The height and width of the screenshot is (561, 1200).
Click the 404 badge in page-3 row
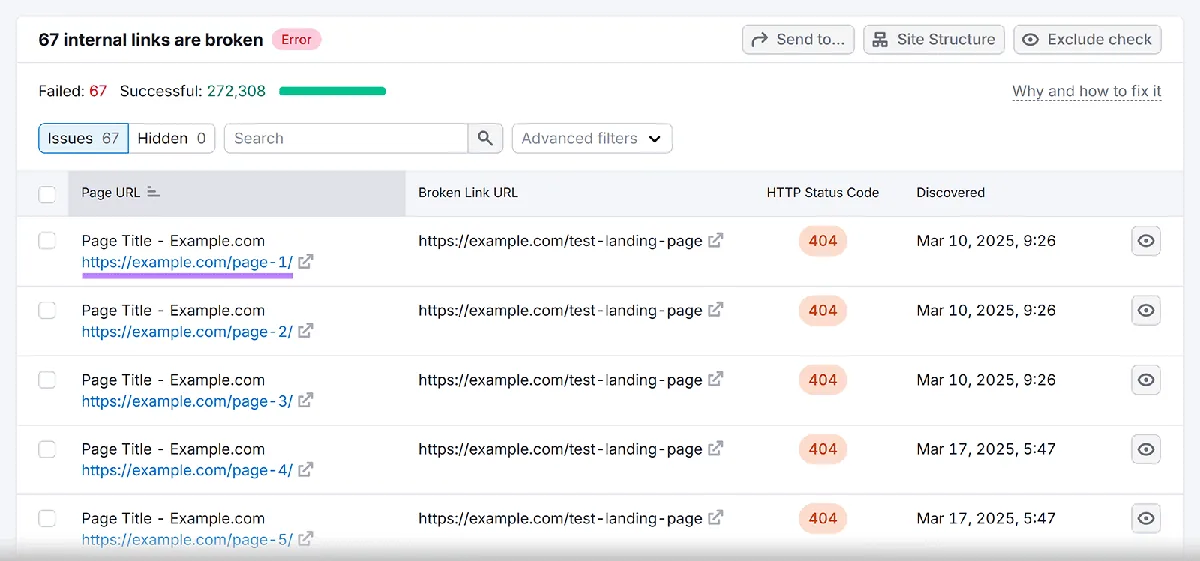(x=823, y=380)
